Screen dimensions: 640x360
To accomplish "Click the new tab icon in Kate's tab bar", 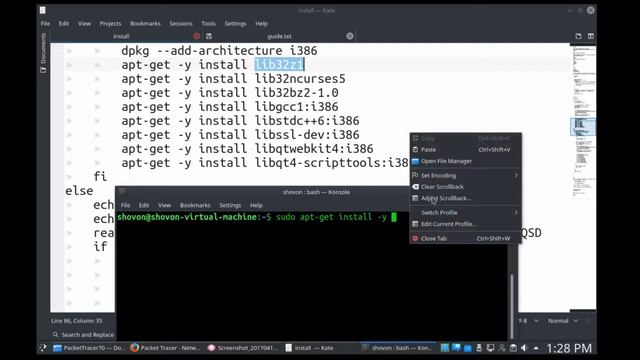I will pyautogui.click(x=578, y=36).
